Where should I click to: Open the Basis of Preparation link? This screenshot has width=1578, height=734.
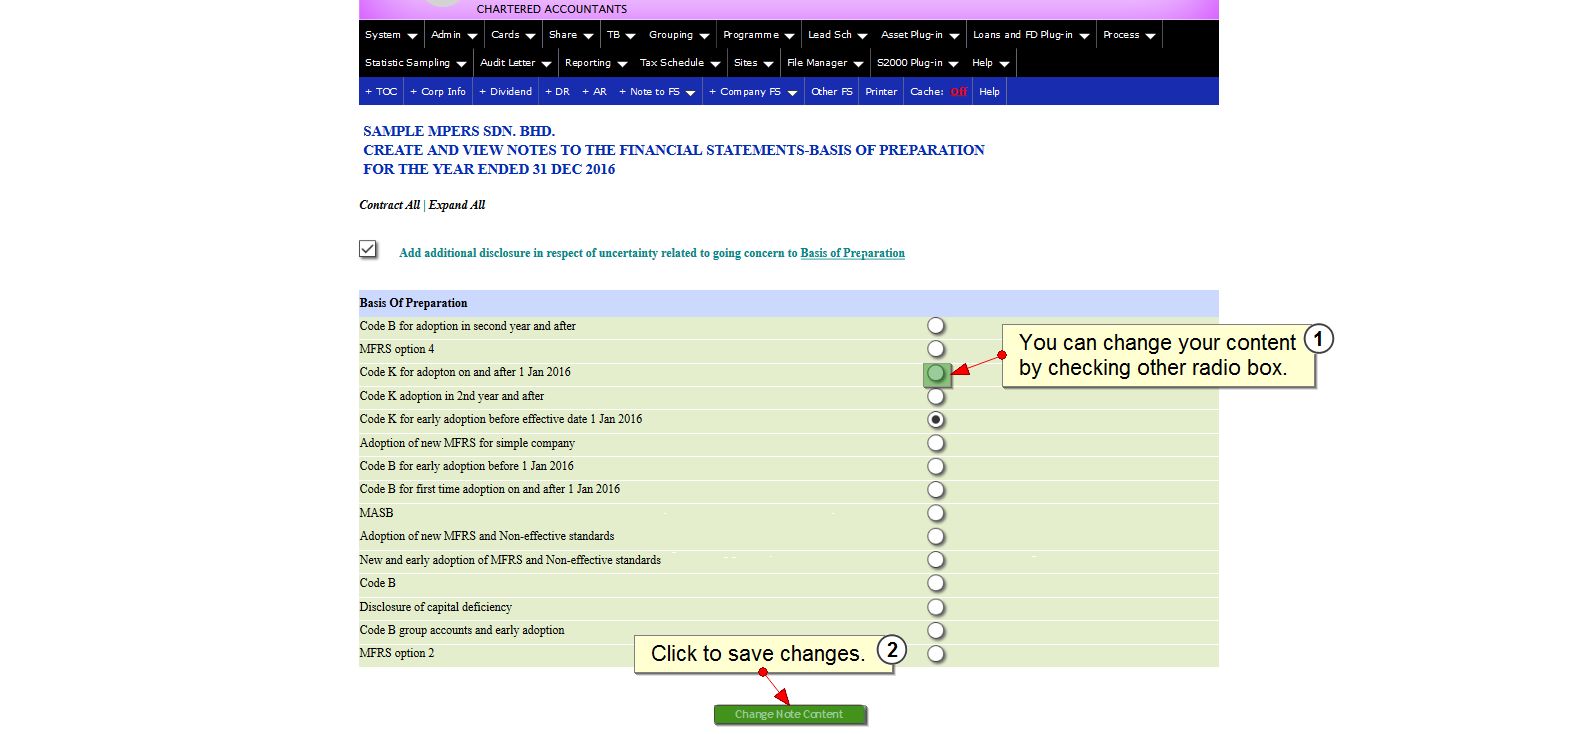(x=852, y=253)
